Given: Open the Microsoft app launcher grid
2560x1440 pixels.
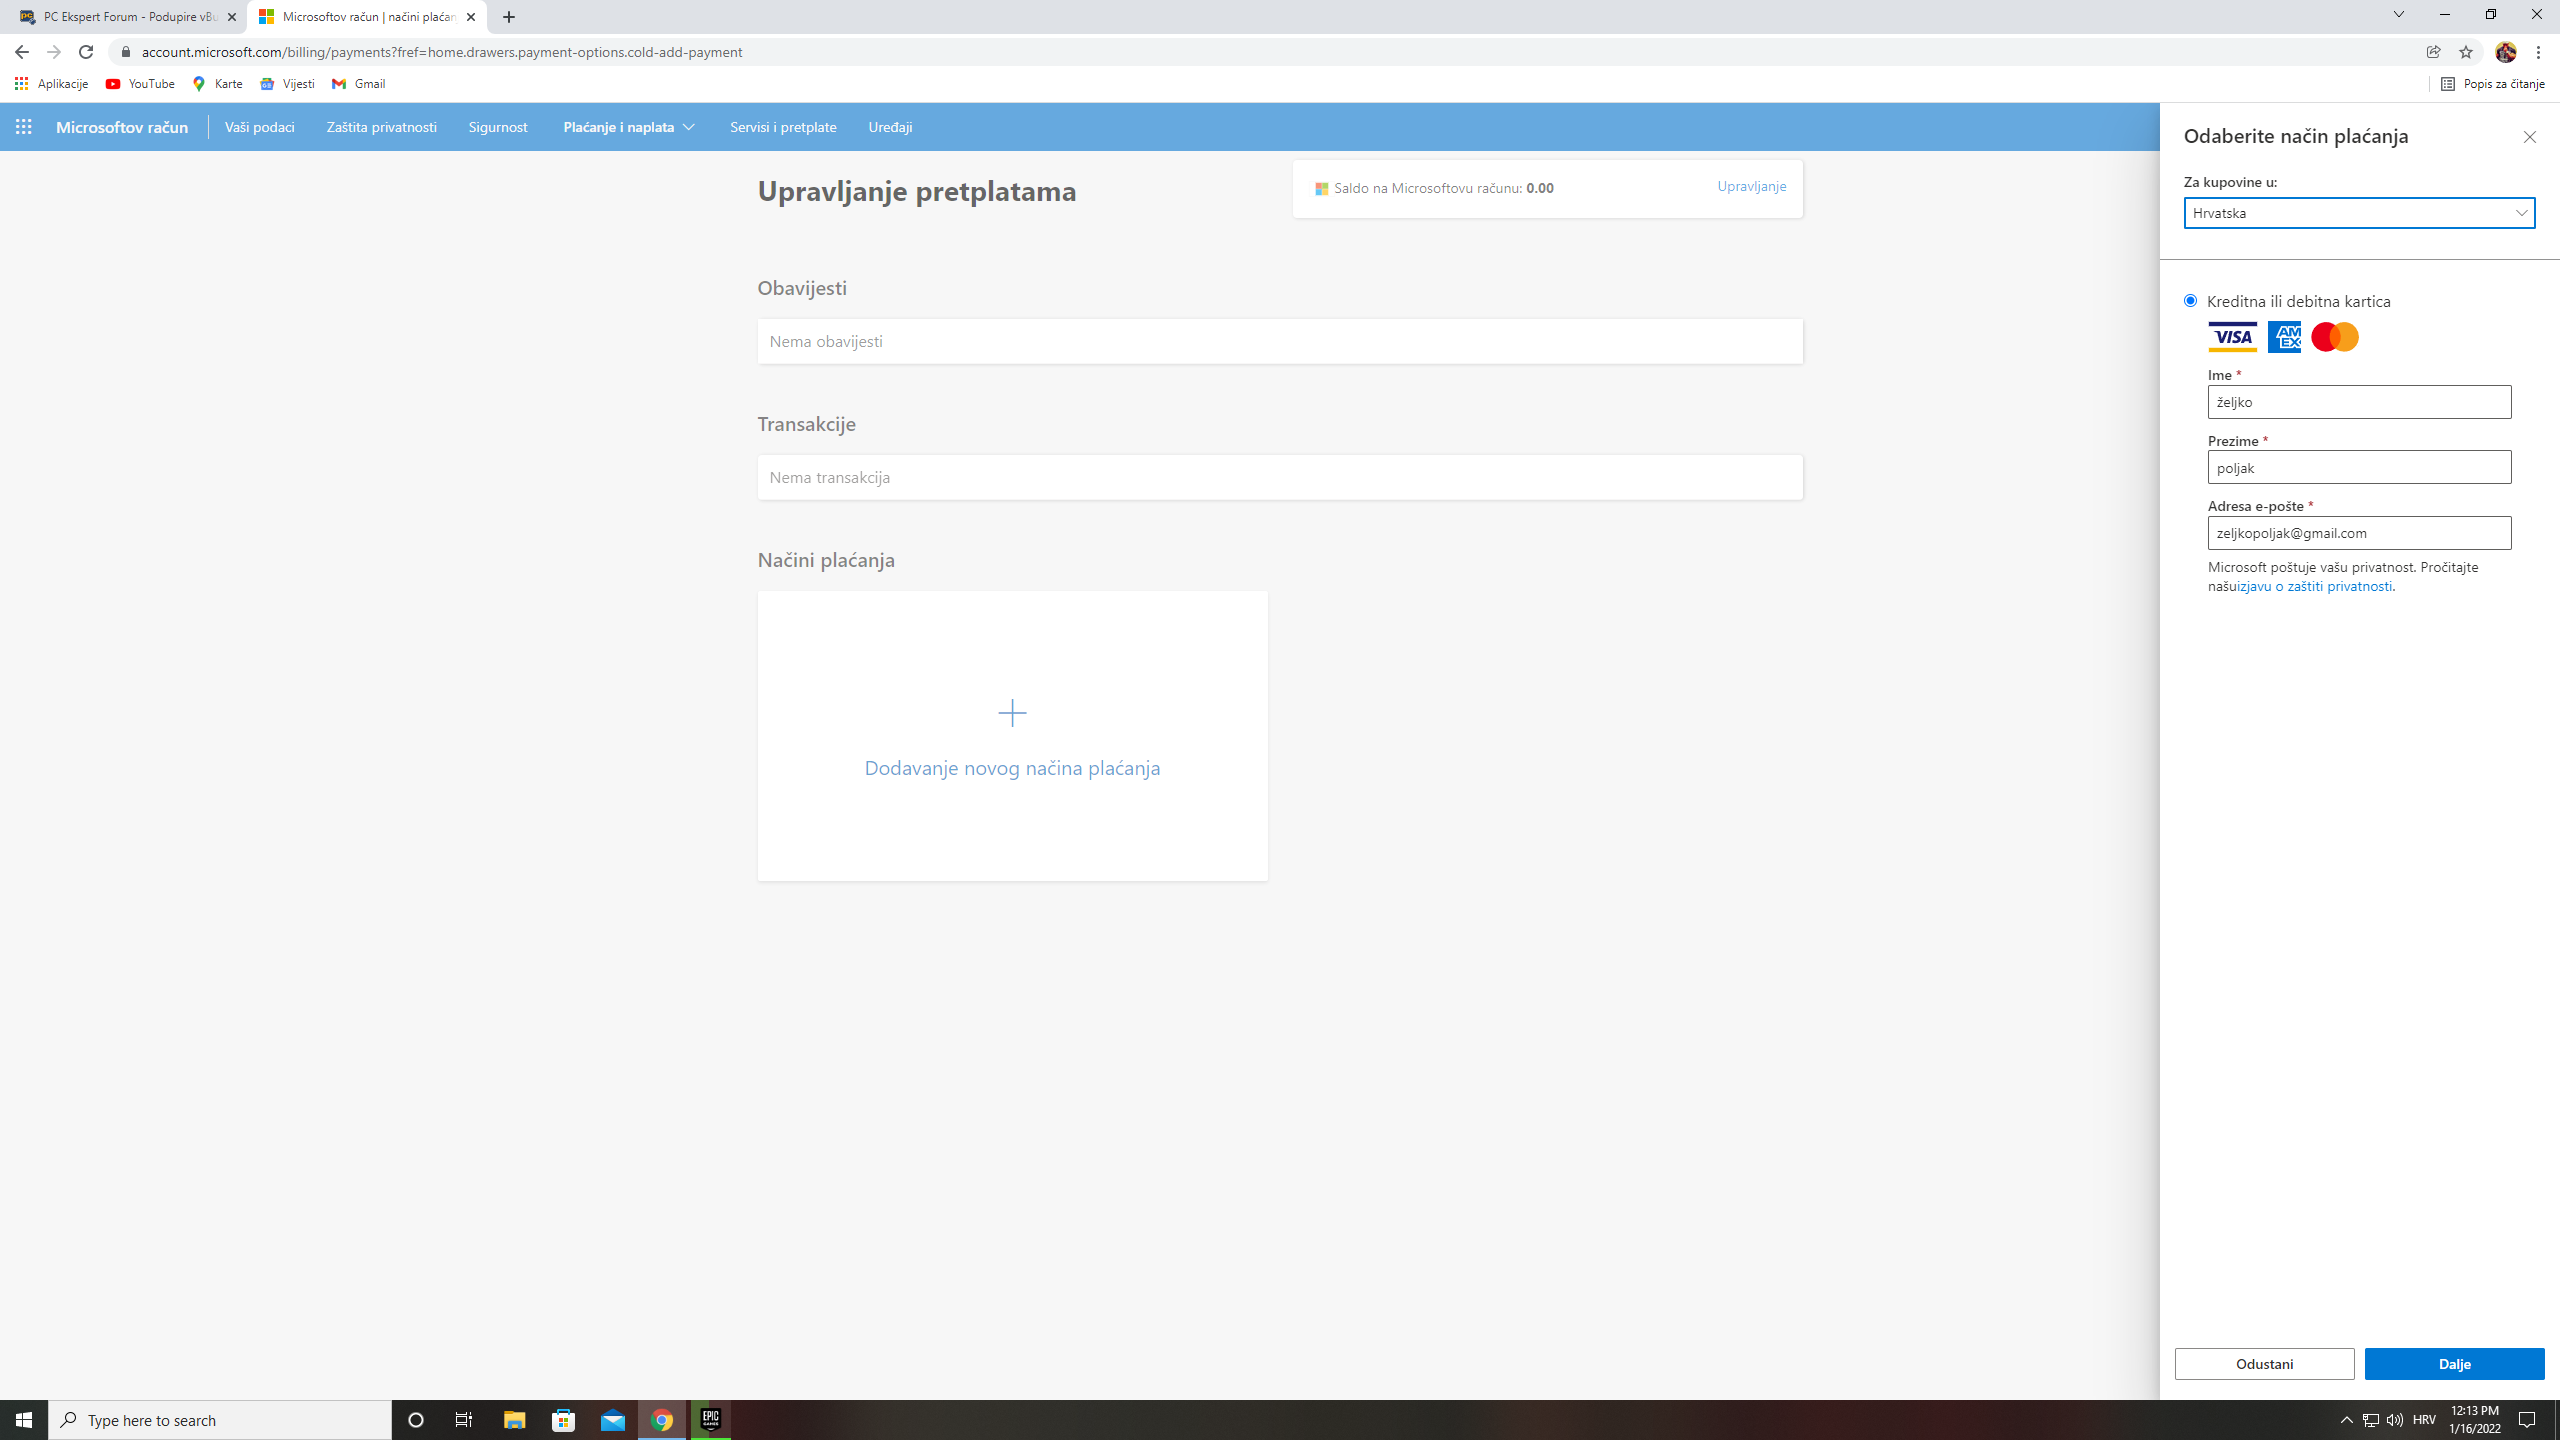Looking at the screenshot, I should point(24,127).
